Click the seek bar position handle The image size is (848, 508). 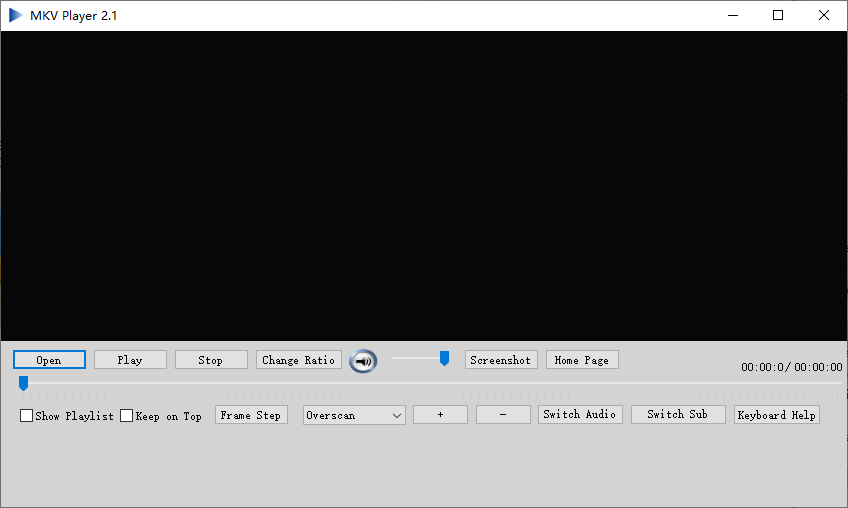23,383
